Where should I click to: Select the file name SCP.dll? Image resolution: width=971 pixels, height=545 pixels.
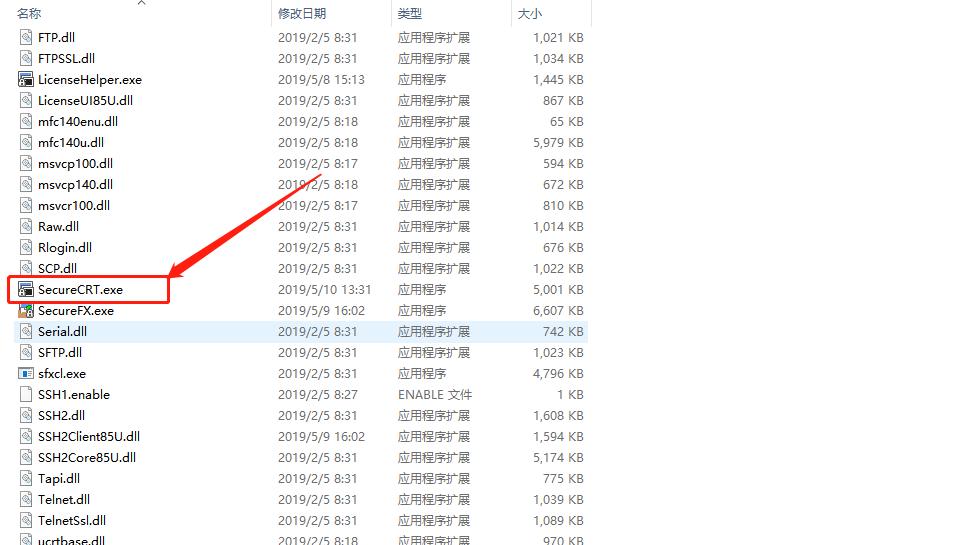[58, 268]
